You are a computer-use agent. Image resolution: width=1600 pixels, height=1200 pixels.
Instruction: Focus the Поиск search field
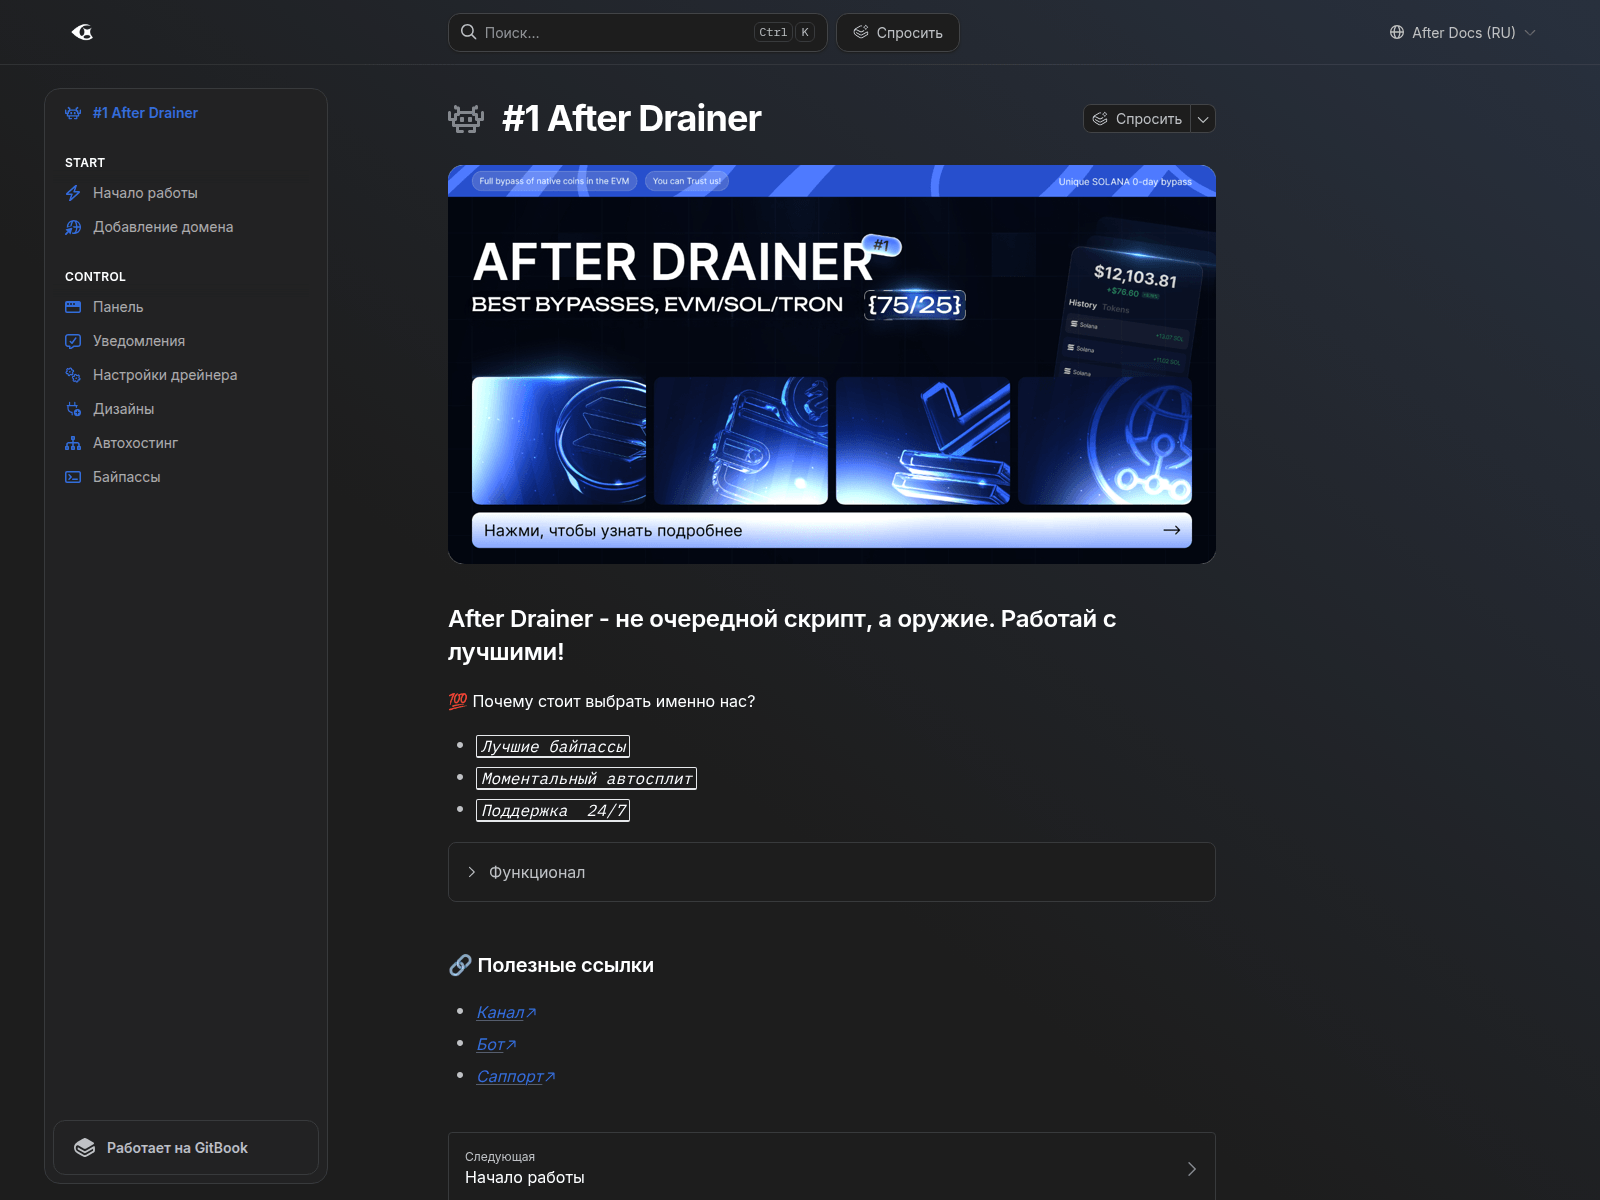(637, 32)
